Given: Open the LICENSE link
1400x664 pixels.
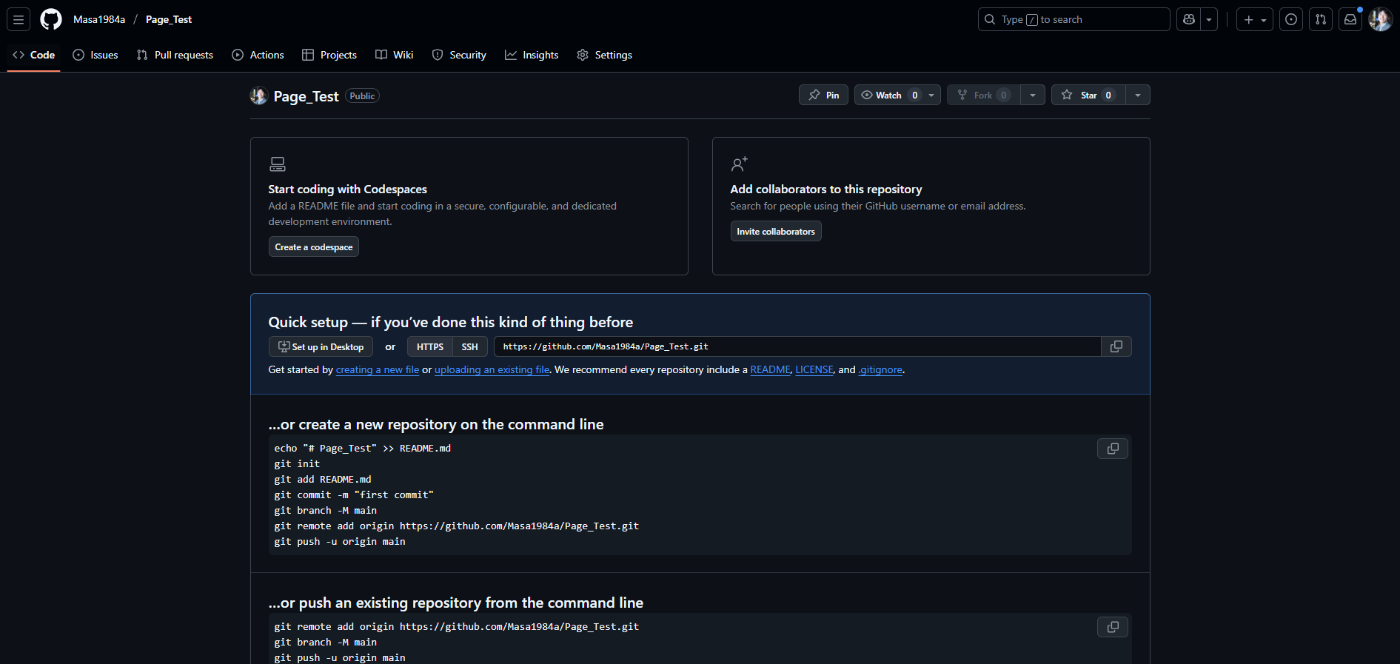Looking at the screenshot, I should click(x=814, y=370).
